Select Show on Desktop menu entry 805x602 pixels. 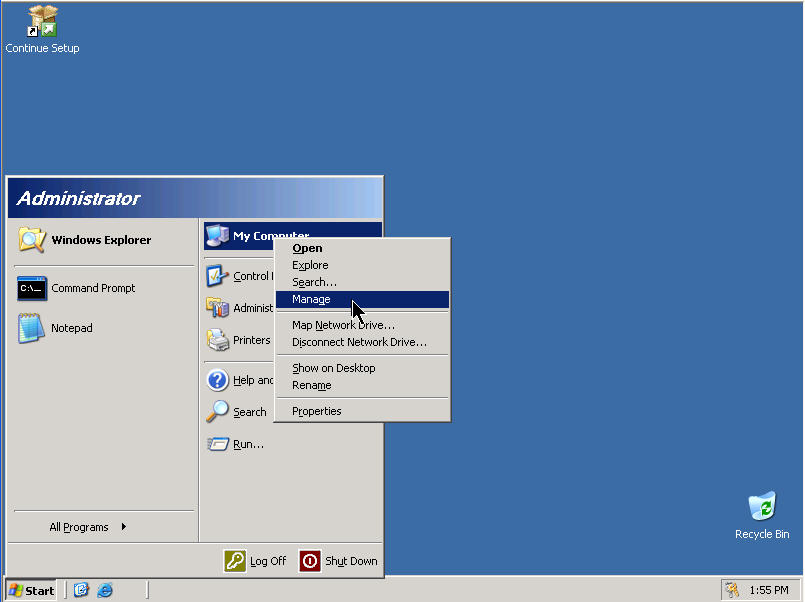coord(362,368)
